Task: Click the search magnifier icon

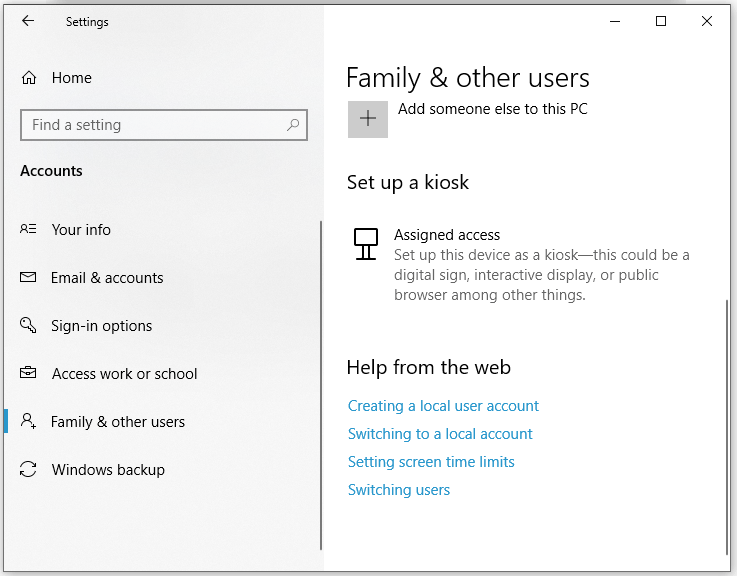Action: pyautogui.click(x=293, y=125)
